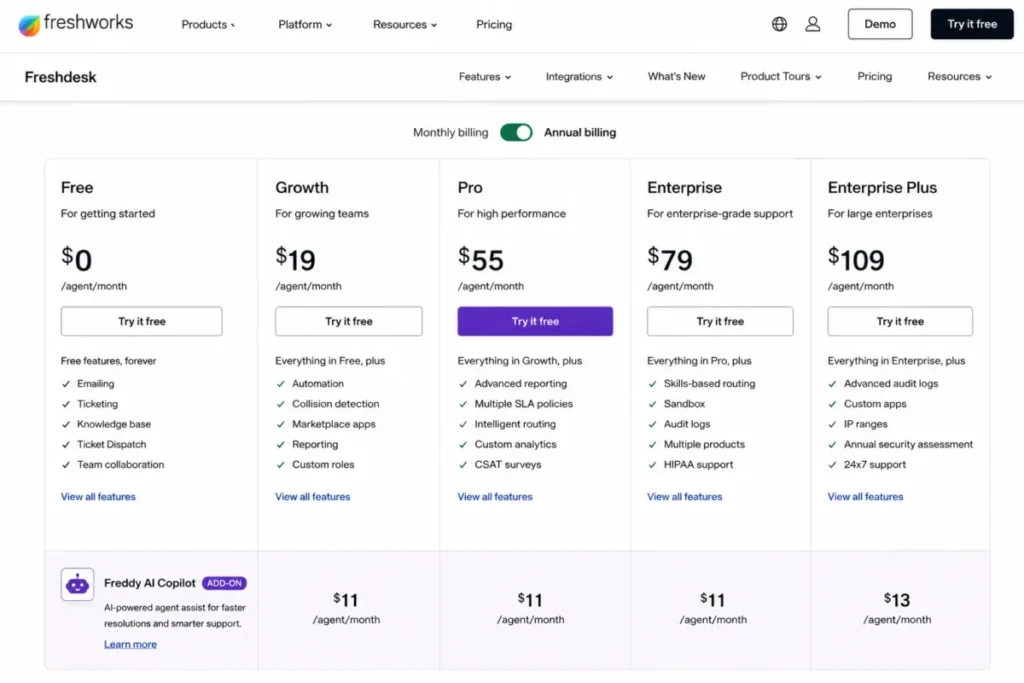Open the Pricing link in top navigation
Screen dimensions: 1024x683
[494, 25]
